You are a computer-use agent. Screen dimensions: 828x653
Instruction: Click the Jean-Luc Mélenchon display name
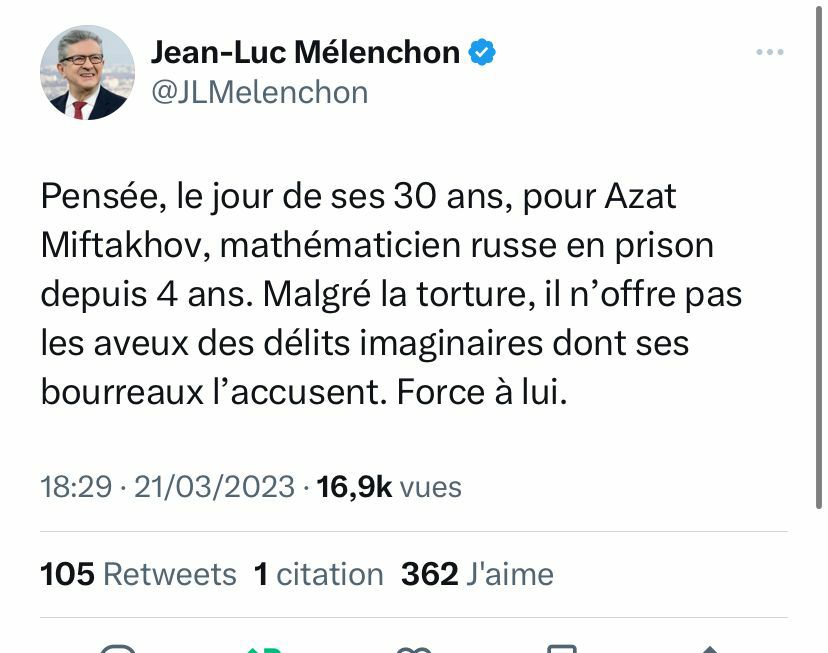click(x=305, y=52)
